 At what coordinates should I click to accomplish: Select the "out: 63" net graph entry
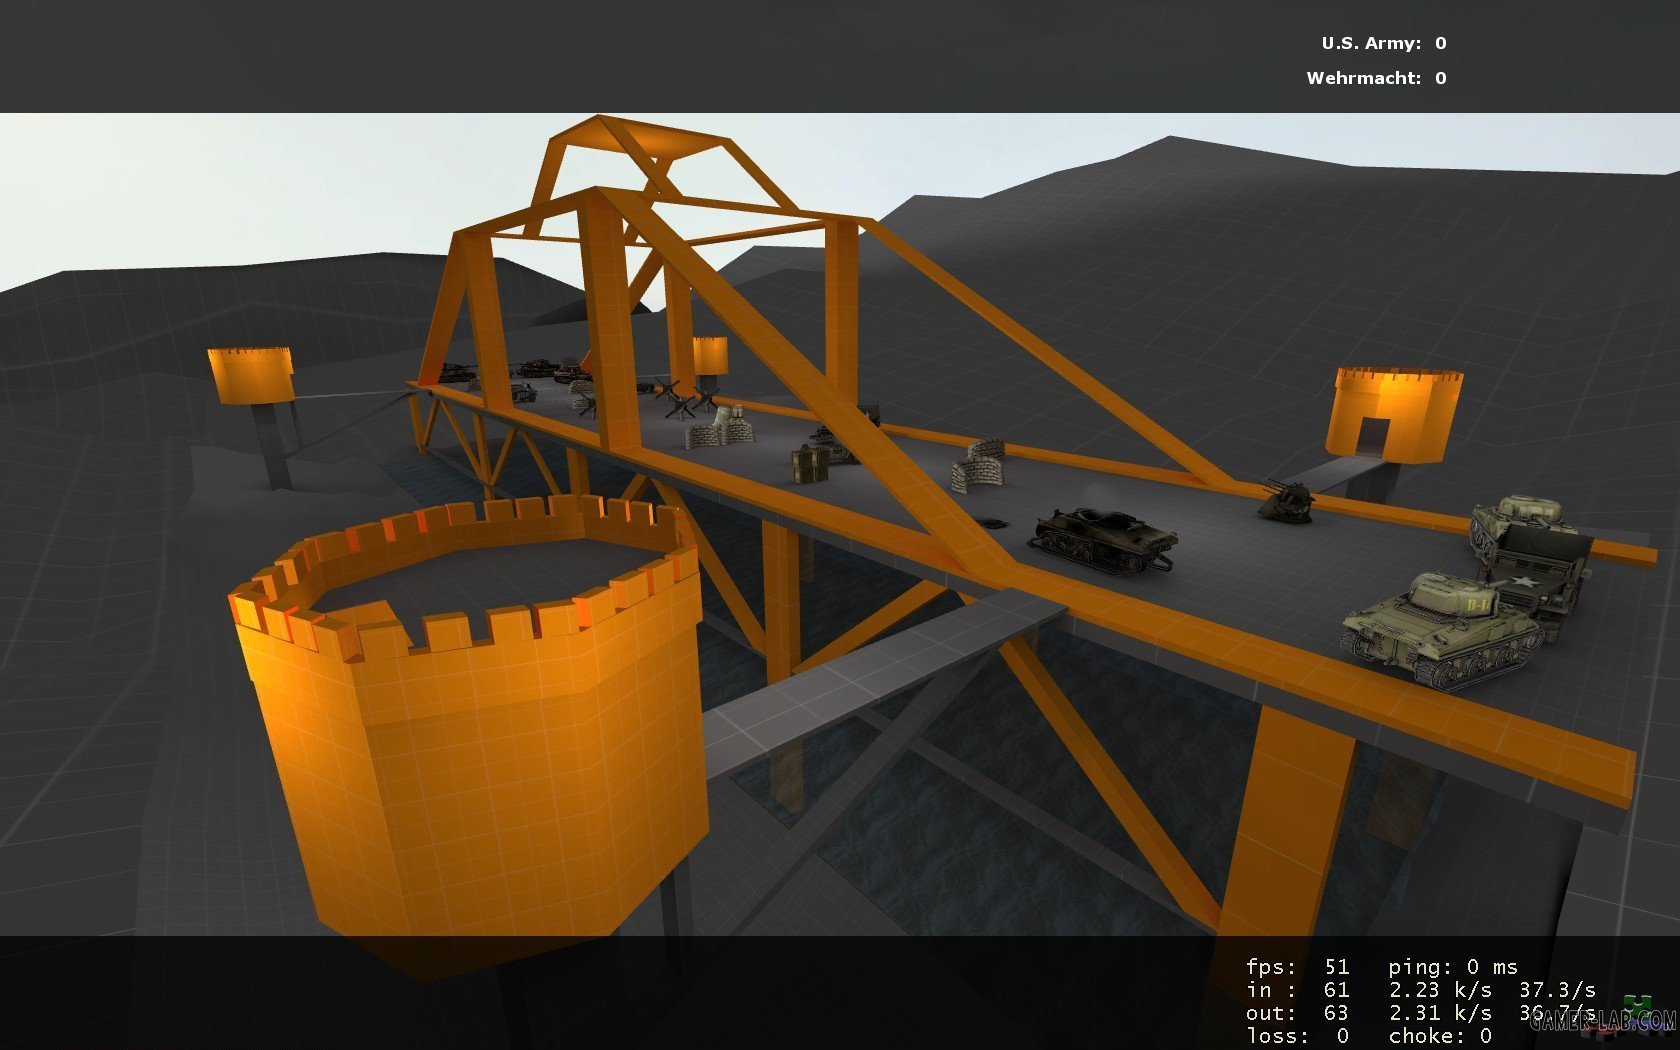(x=1298, y=1013)
